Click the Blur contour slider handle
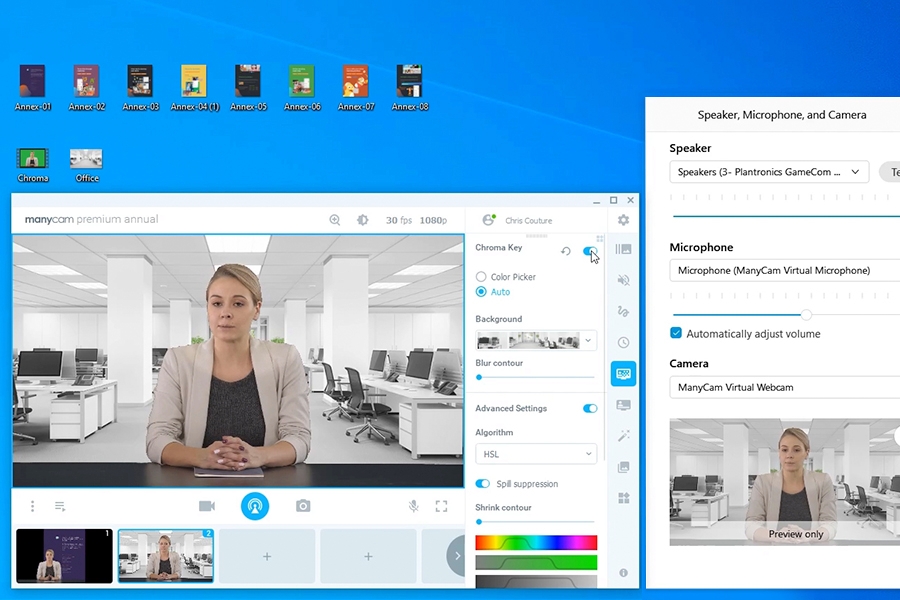 pos(479,377)
